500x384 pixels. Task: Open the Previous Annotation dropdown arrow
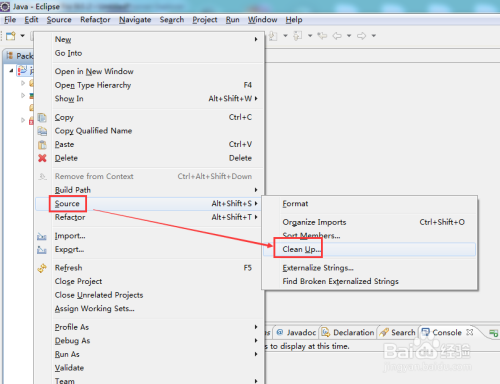click(310, 35)
